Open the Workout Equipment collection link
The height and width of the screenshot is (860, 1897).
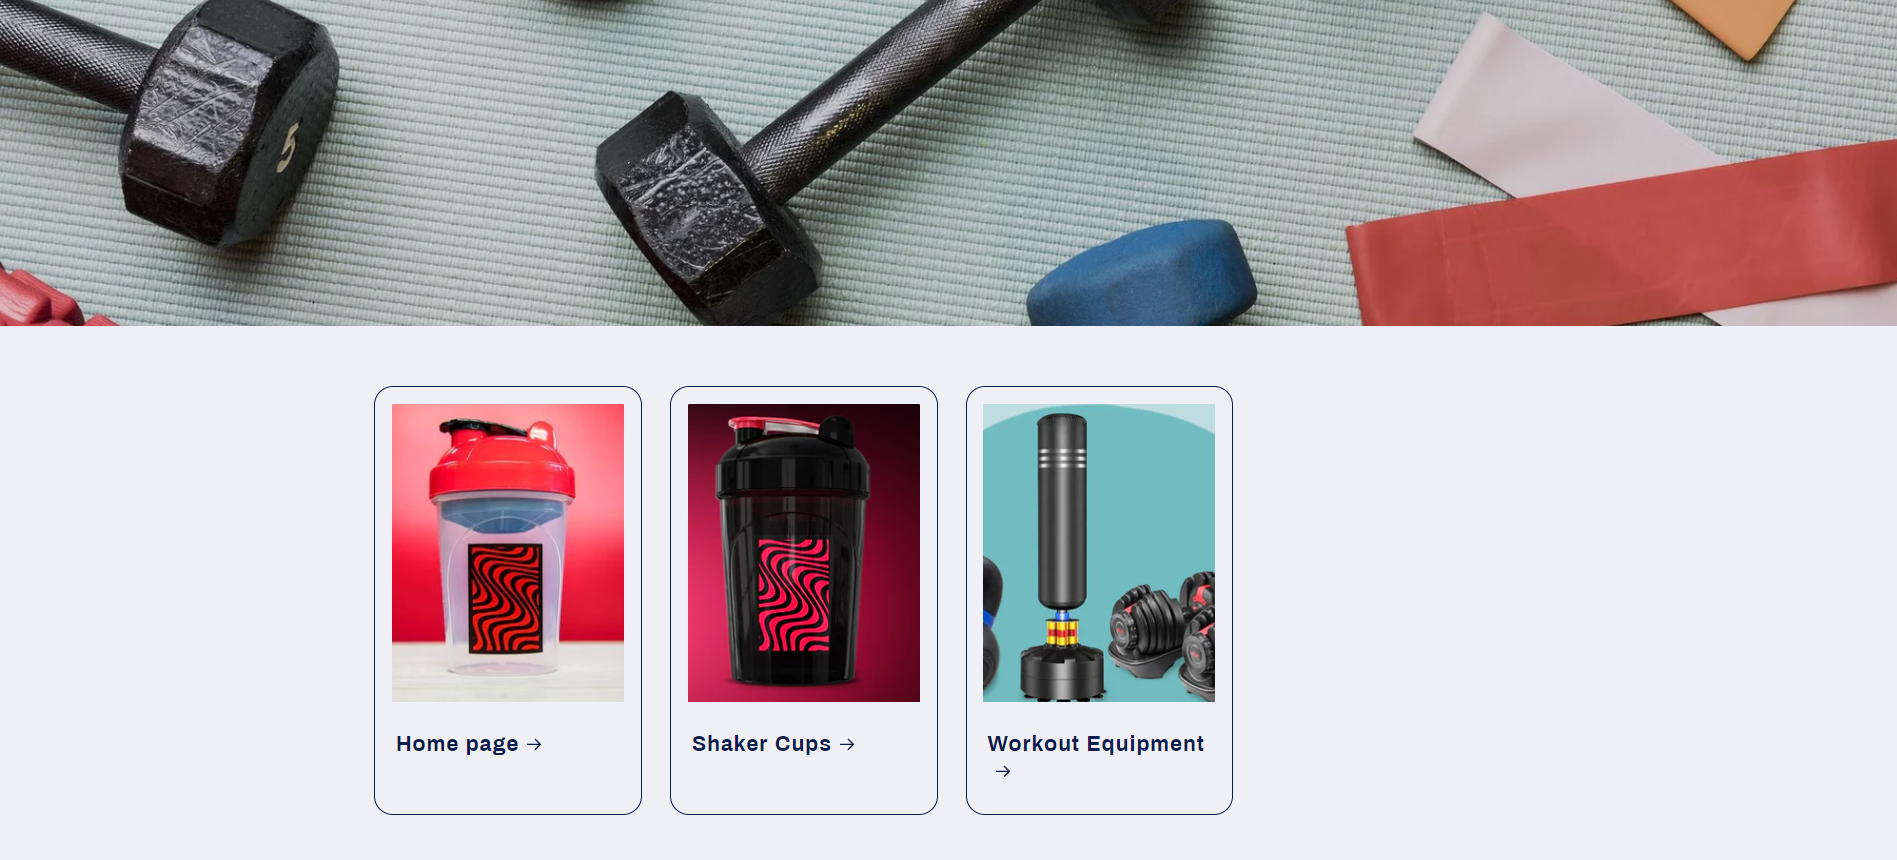[1095, 744]
